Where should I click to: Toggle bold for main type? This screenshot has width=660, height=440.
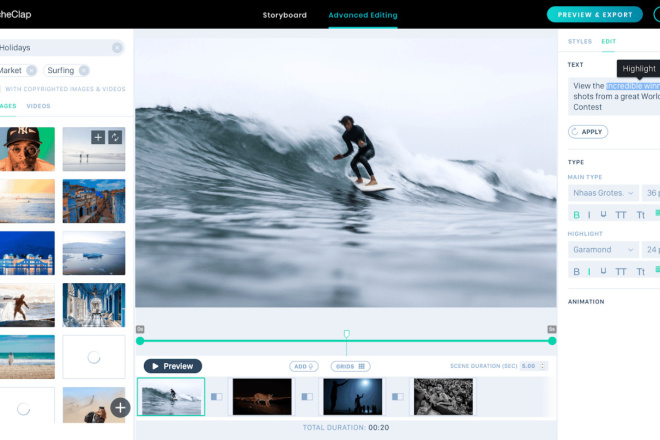(576, 215)
